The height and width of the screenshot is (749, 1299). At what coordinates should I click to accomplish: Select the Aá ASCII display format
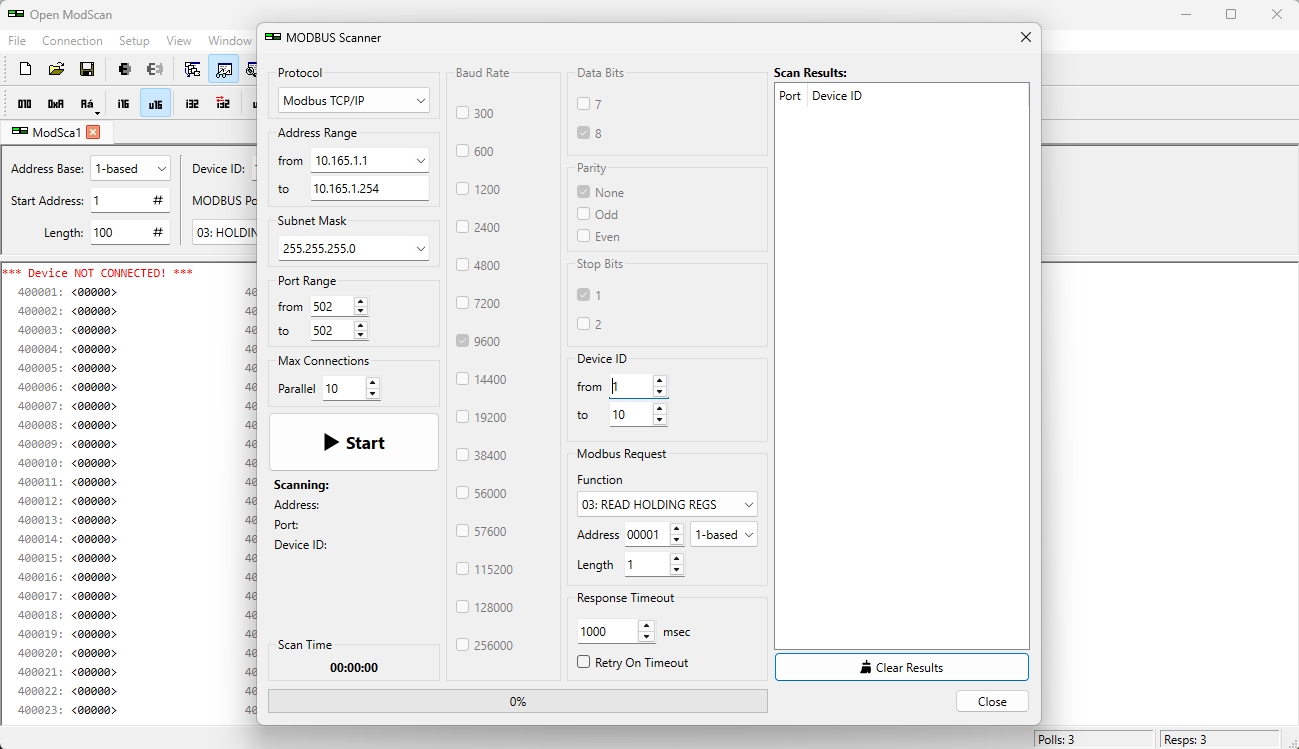[x=87, y=102]
